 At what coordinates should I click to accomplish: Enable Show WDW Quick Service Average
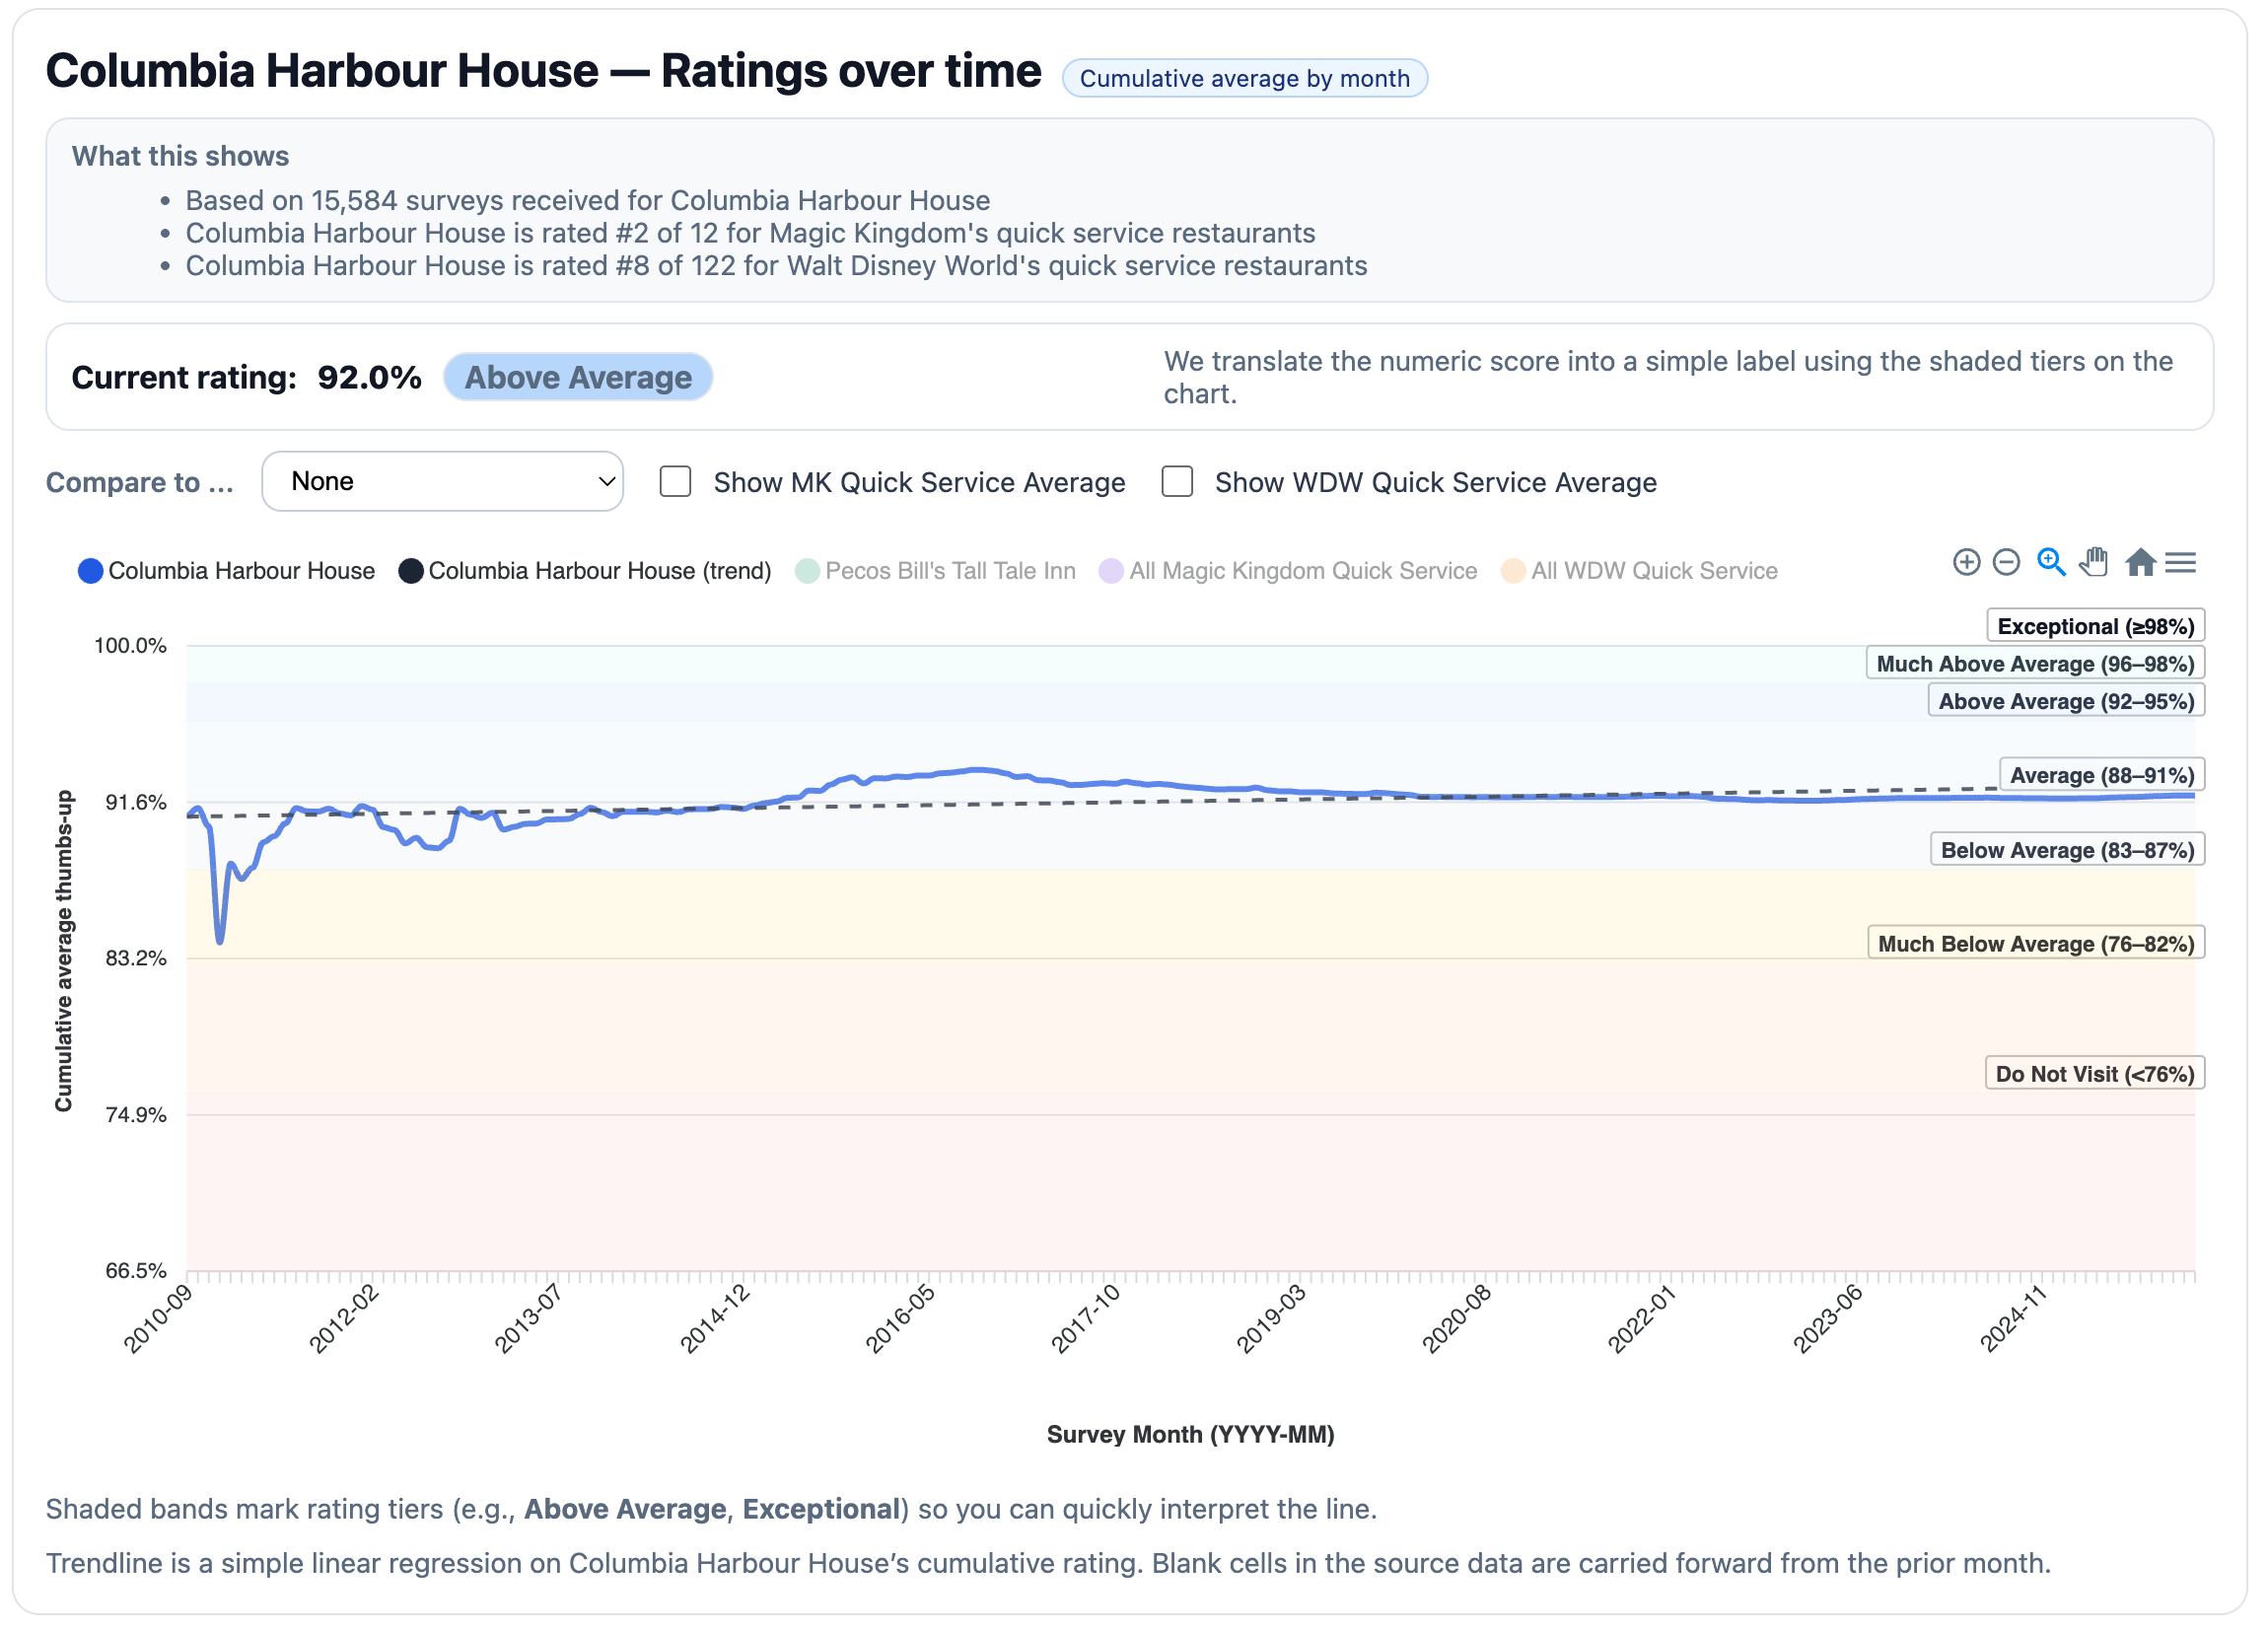[1177, 481]
